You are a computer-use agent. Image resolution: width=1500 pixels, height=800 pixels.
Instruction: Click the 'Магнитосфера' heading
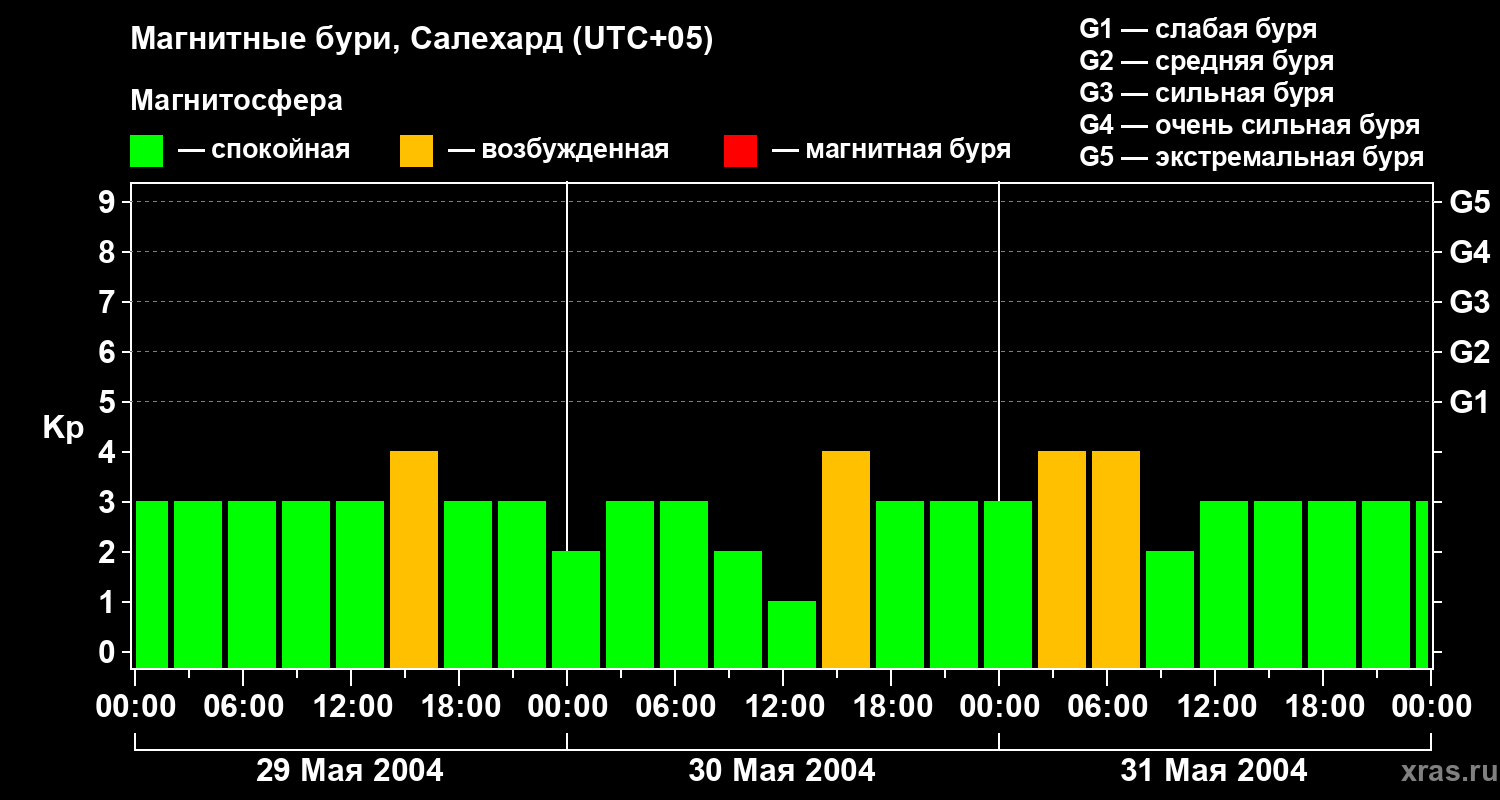237,101
